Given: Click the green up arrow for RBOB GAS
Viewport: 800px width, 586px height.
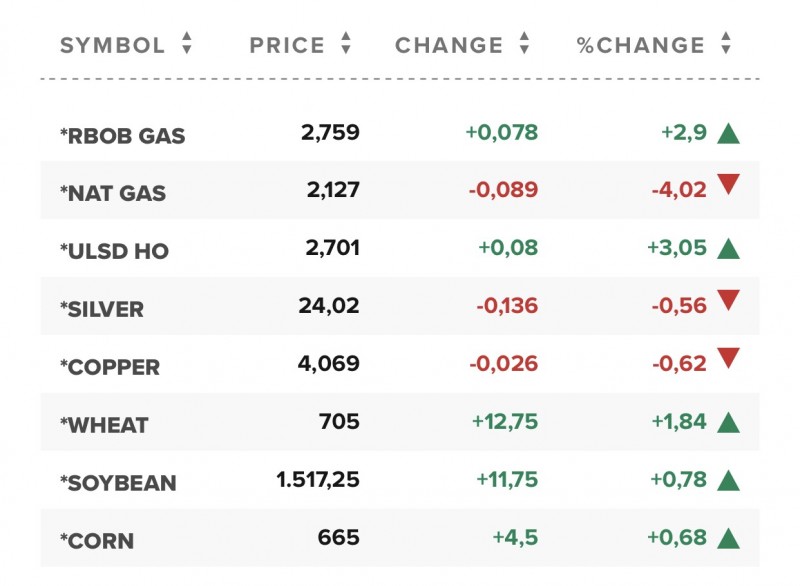Looking at the screenshot, I should click(x=728, y=133).
